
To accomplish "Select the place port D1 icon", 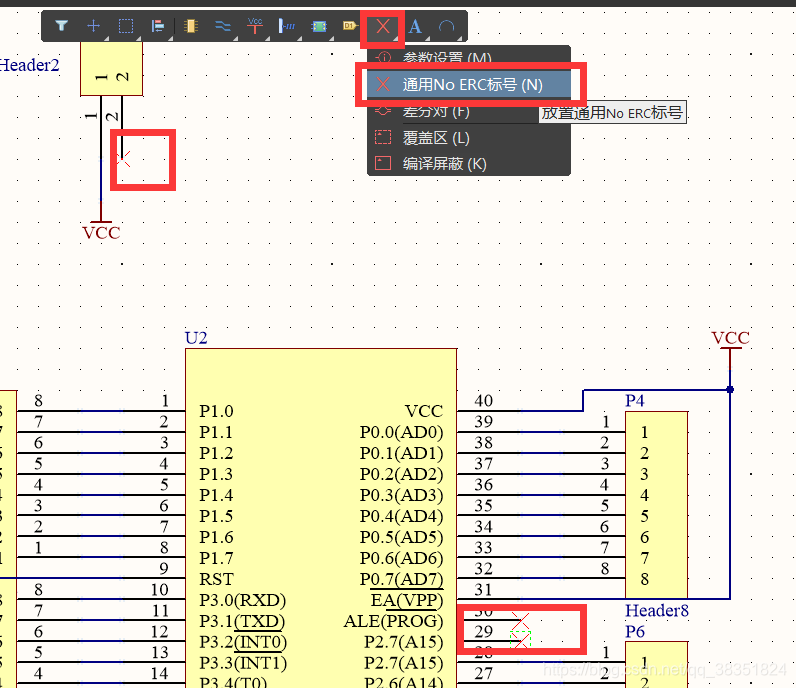I will [350, 26].
